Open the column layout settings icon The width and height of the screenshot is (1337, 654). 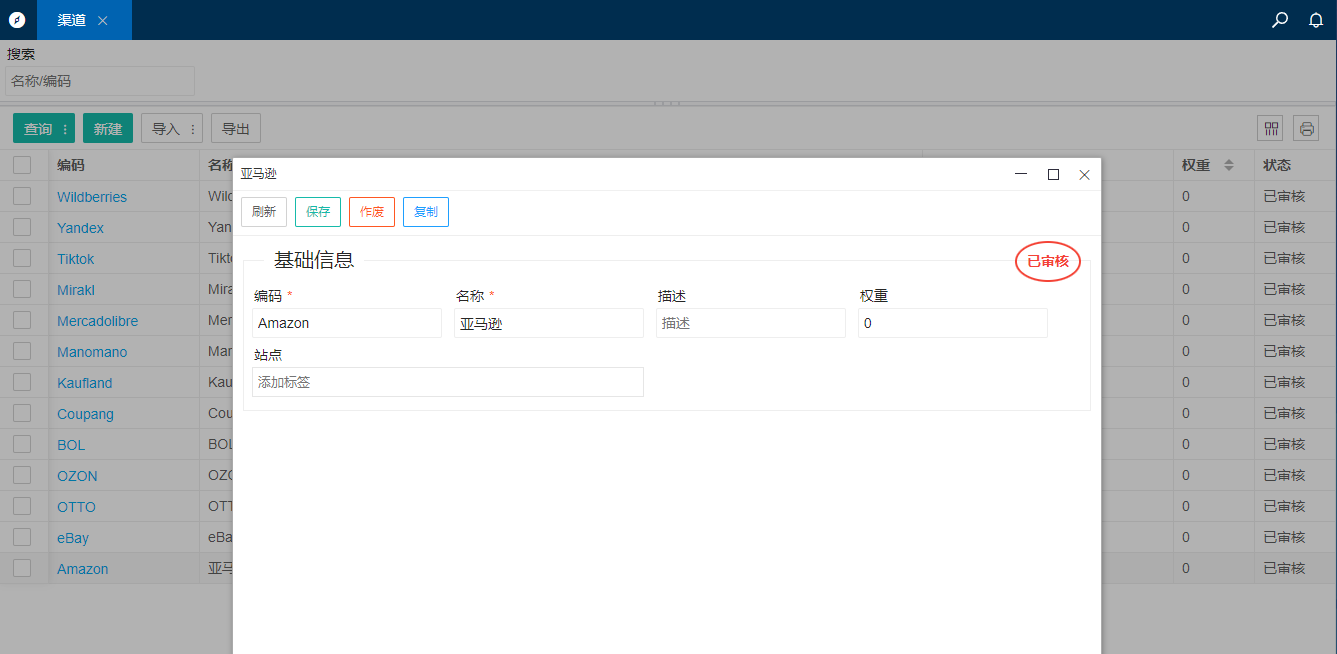[x=1271, y=128]
